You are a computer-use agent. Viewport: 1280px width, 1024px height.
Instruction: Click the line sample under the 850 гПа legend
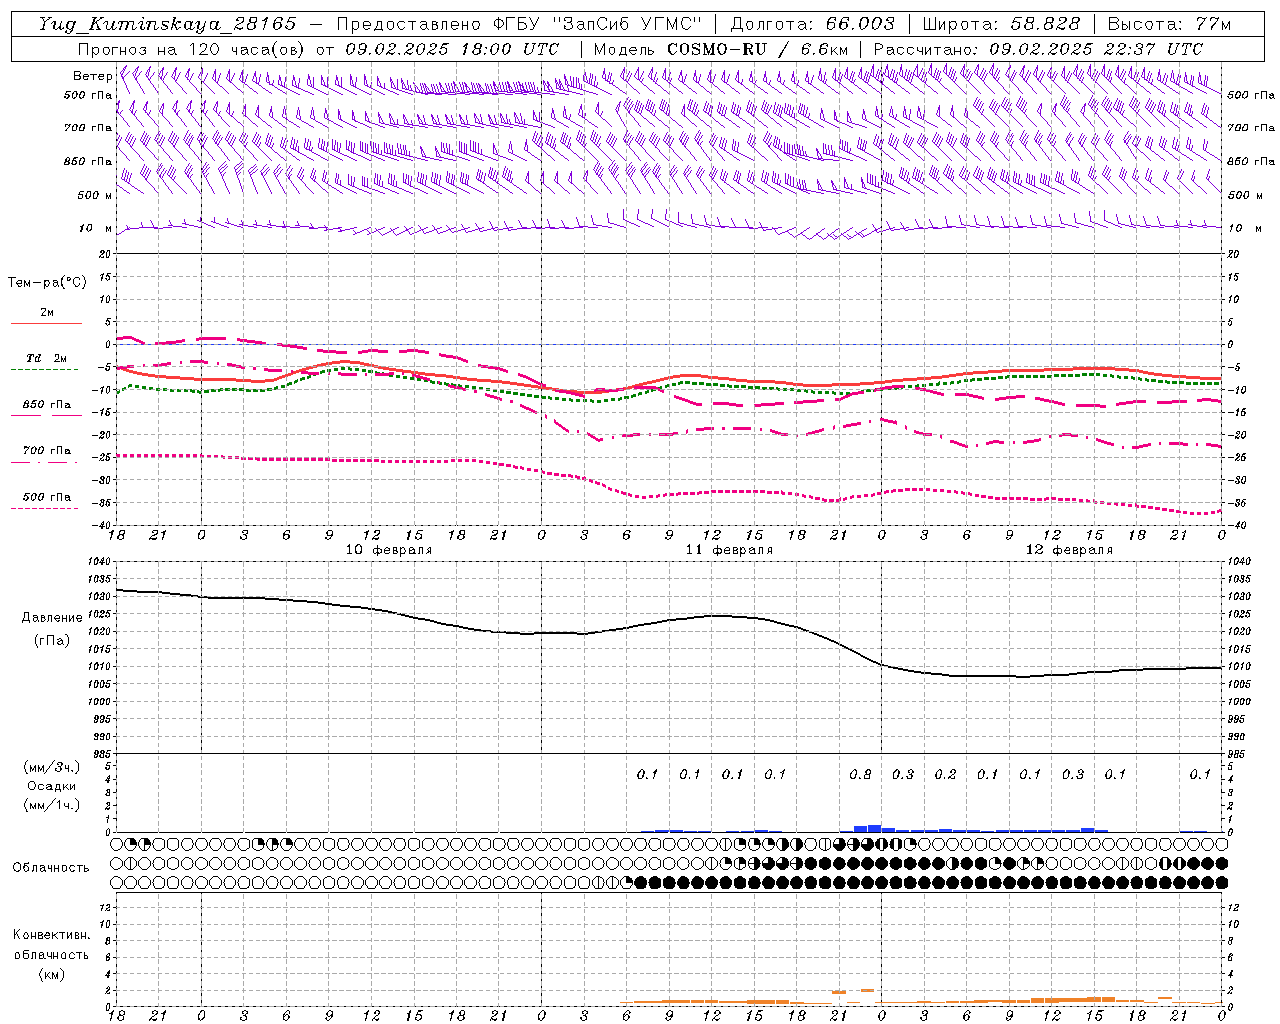pyautogui.click(x=45, y=415)
